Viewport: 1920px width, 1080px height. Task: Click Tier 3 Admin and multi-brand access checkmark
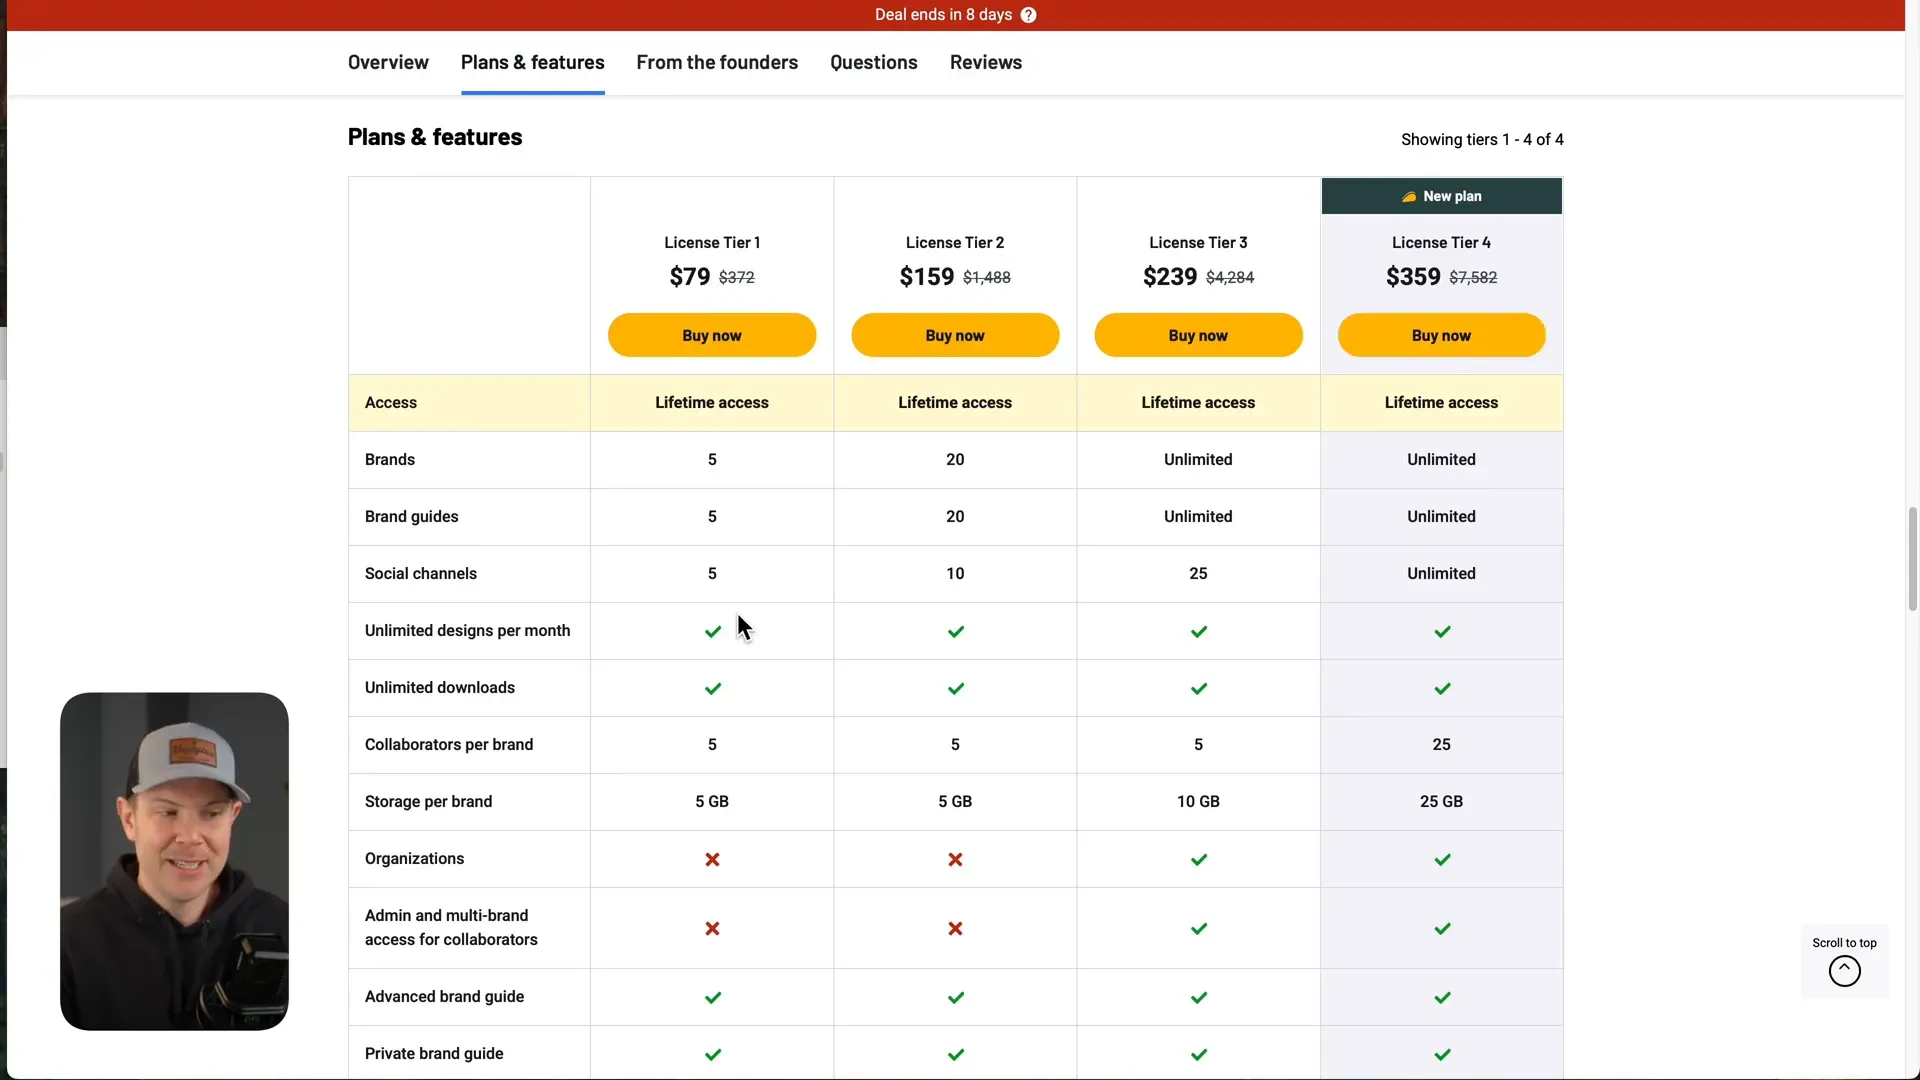[1198, 929]
